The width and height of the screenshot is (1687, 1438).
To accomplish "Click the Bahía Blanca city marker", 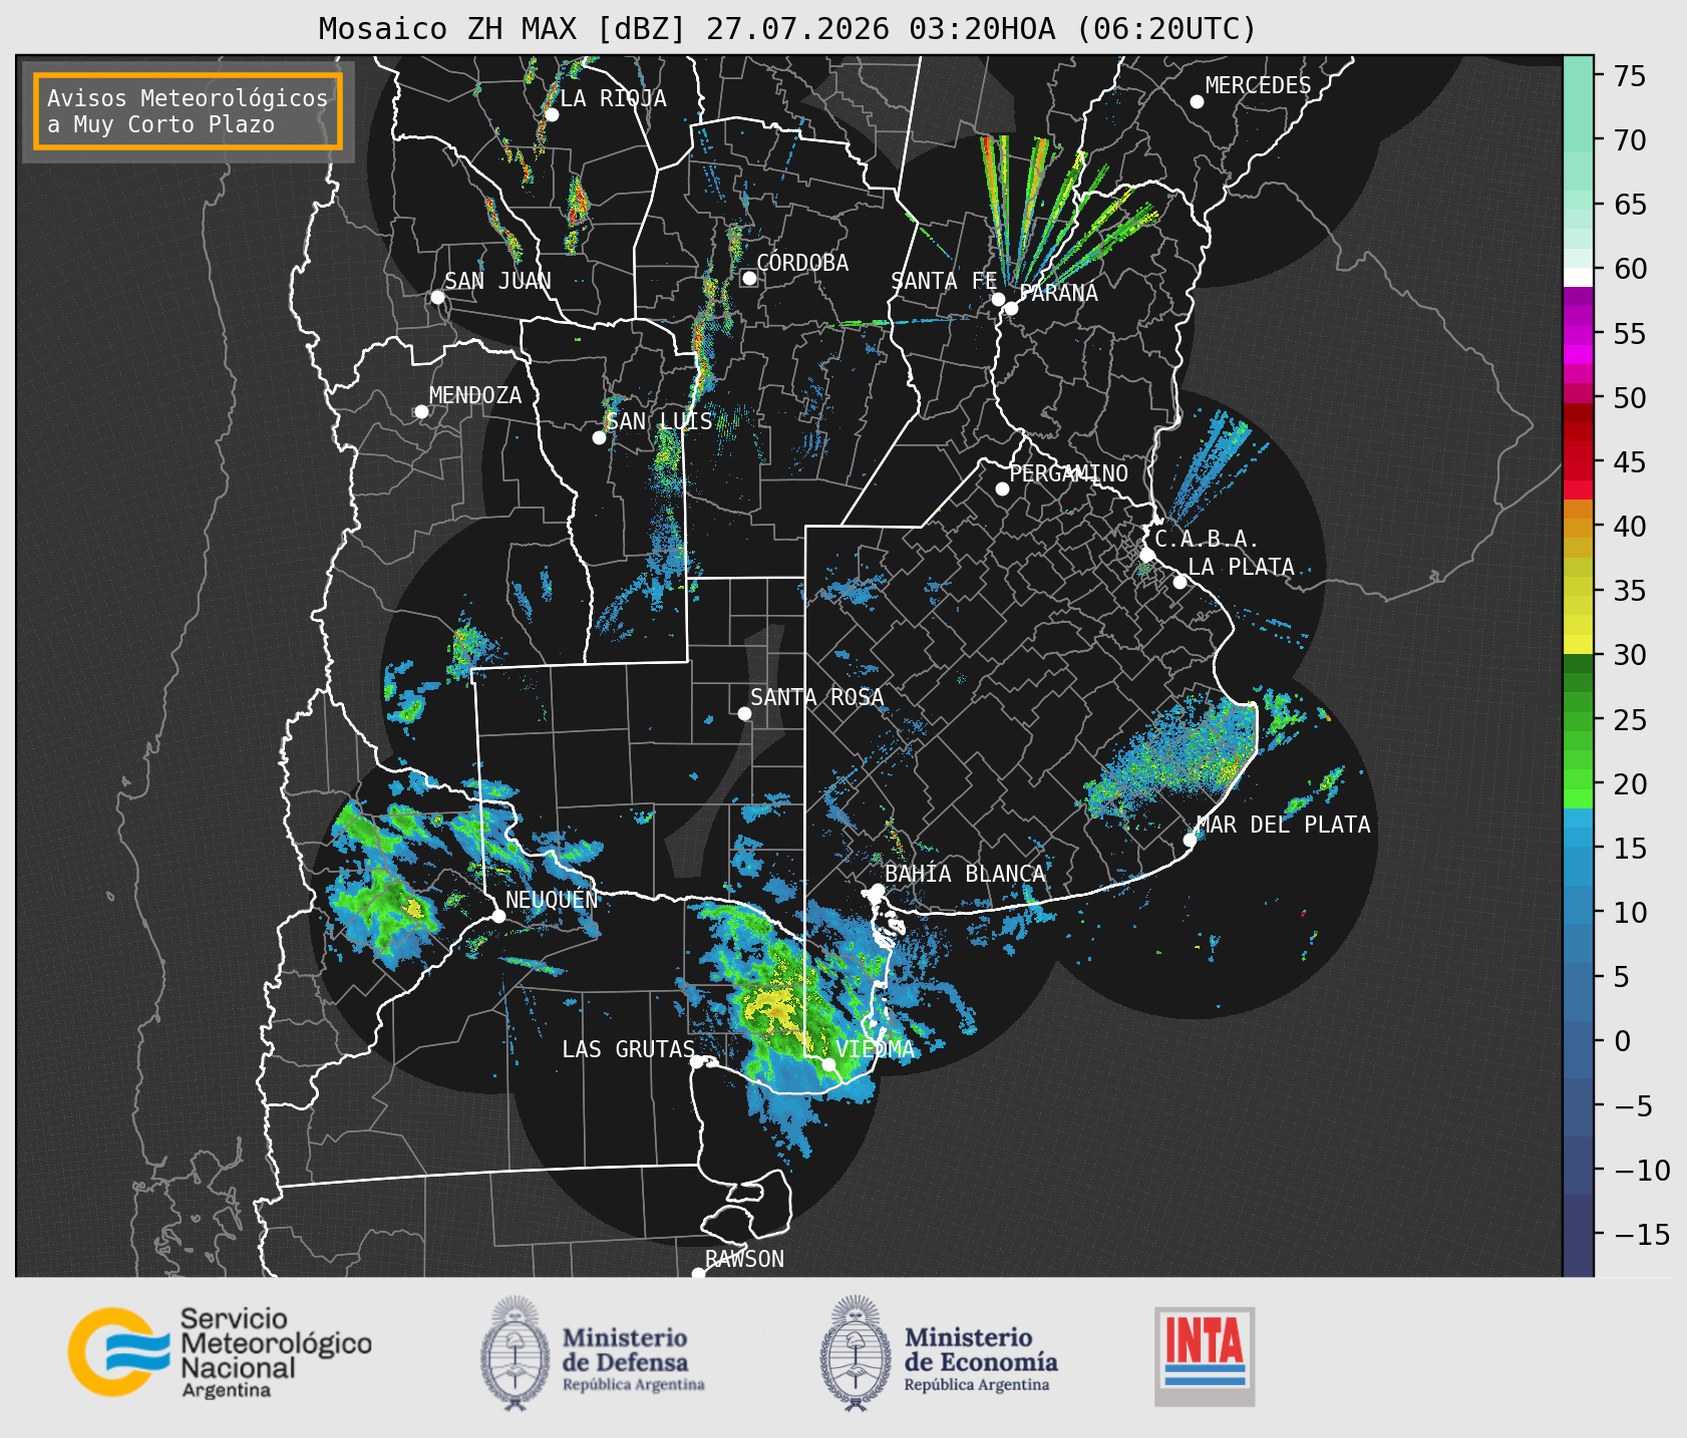I will [877, 890].
